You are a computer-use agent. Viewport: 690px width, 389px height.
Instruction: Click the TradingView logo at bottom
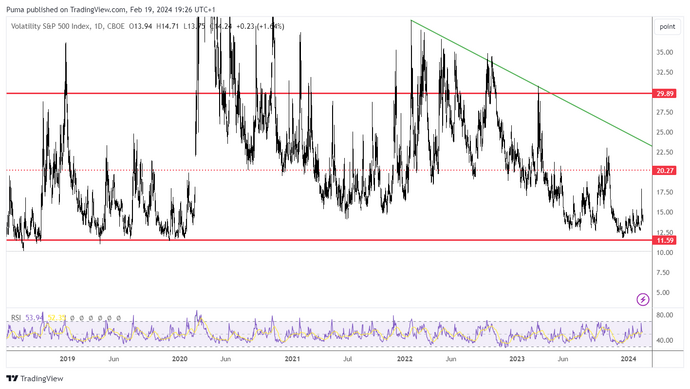[x=35, y=378]
